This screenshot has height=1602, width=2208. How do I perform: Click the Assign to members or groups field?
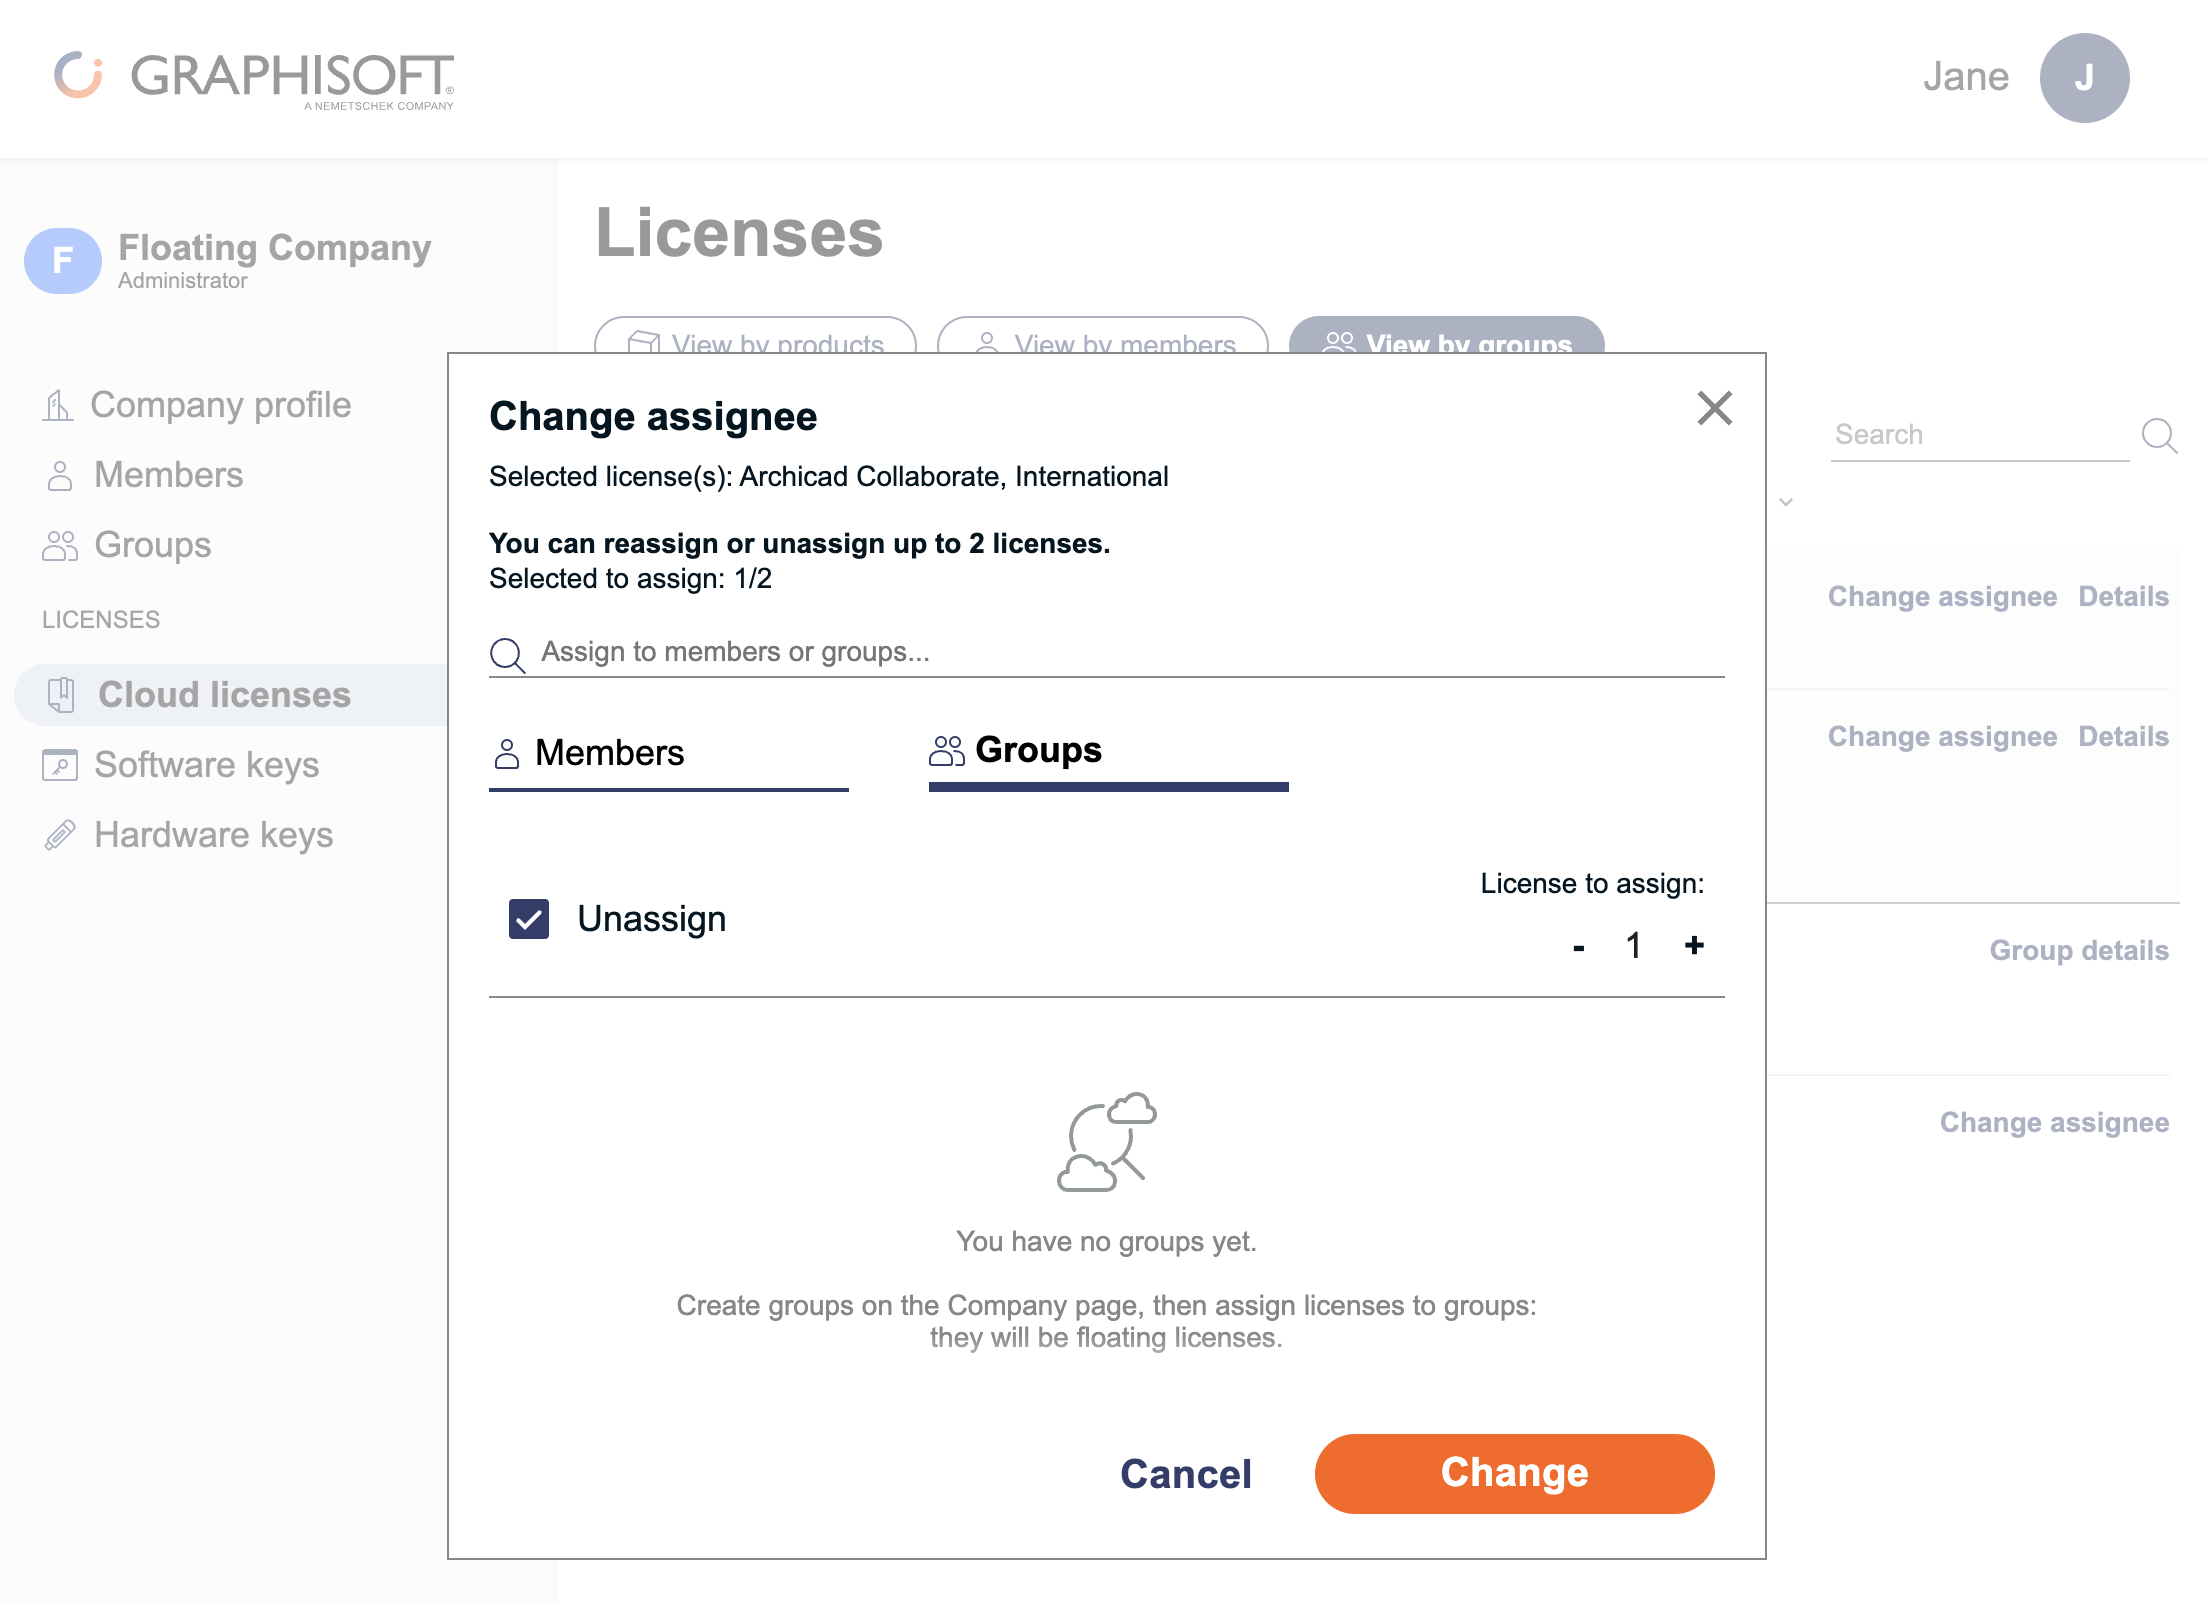pyautogui.click(x=1130, y=652)
